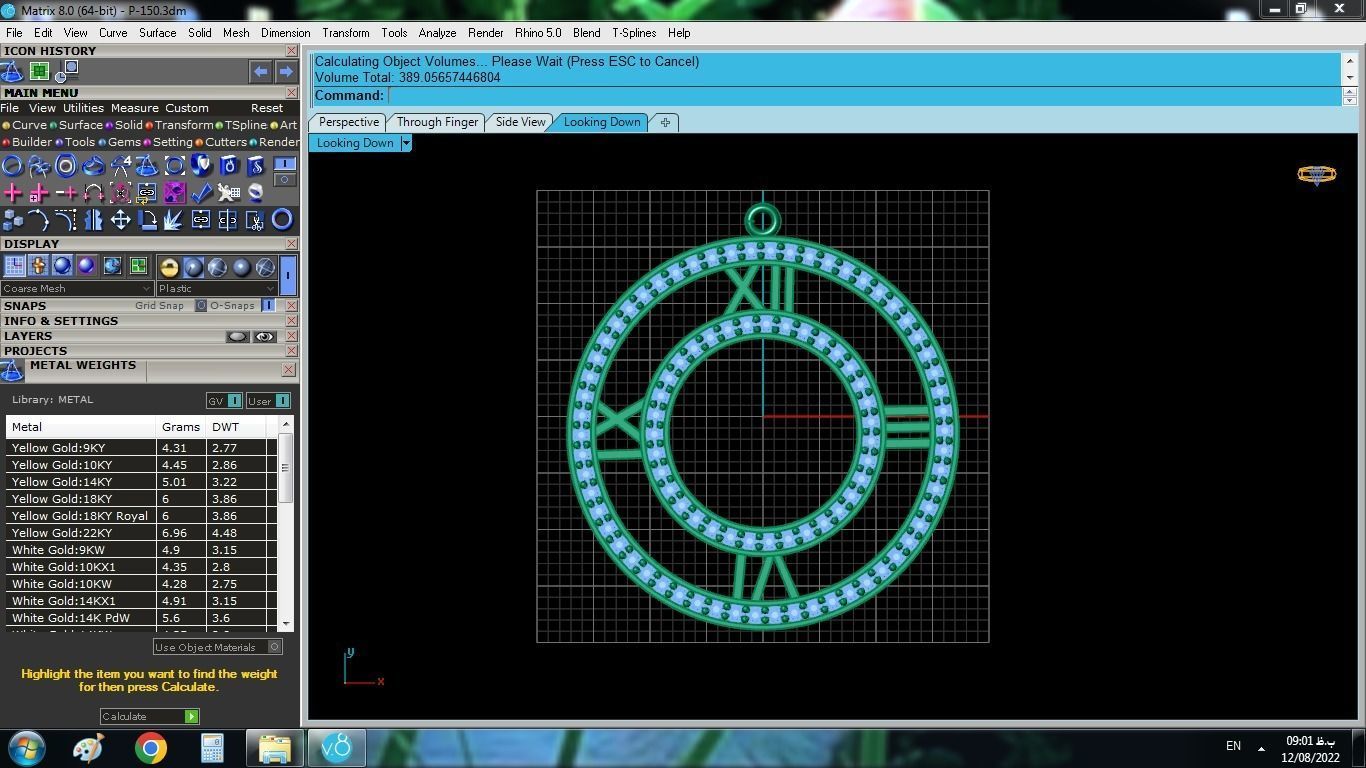1366x768 pixels.
Task: Click the purple rendered sphere display icon
Action: tap(86, 266)
